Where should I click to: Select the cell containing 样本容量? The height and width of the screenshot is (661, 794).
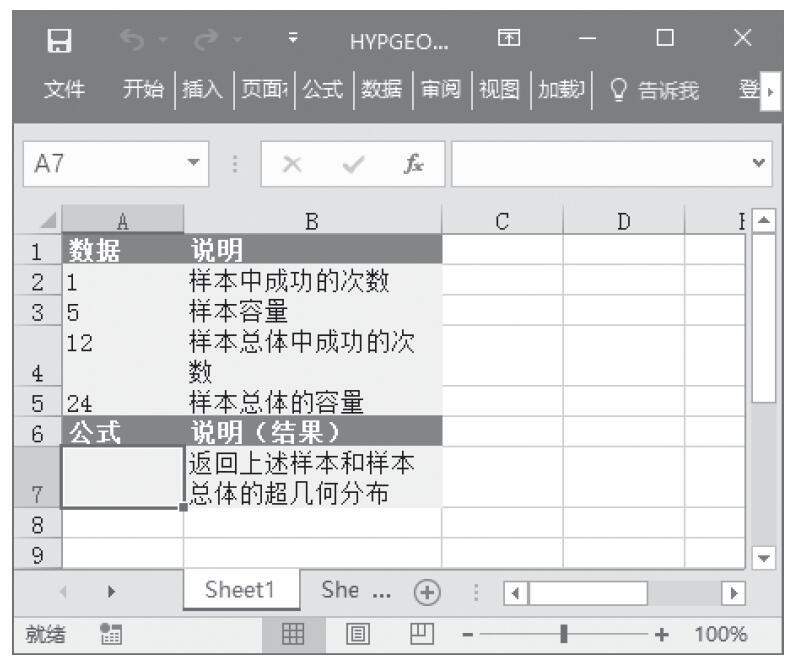click(x=312, y=310)
